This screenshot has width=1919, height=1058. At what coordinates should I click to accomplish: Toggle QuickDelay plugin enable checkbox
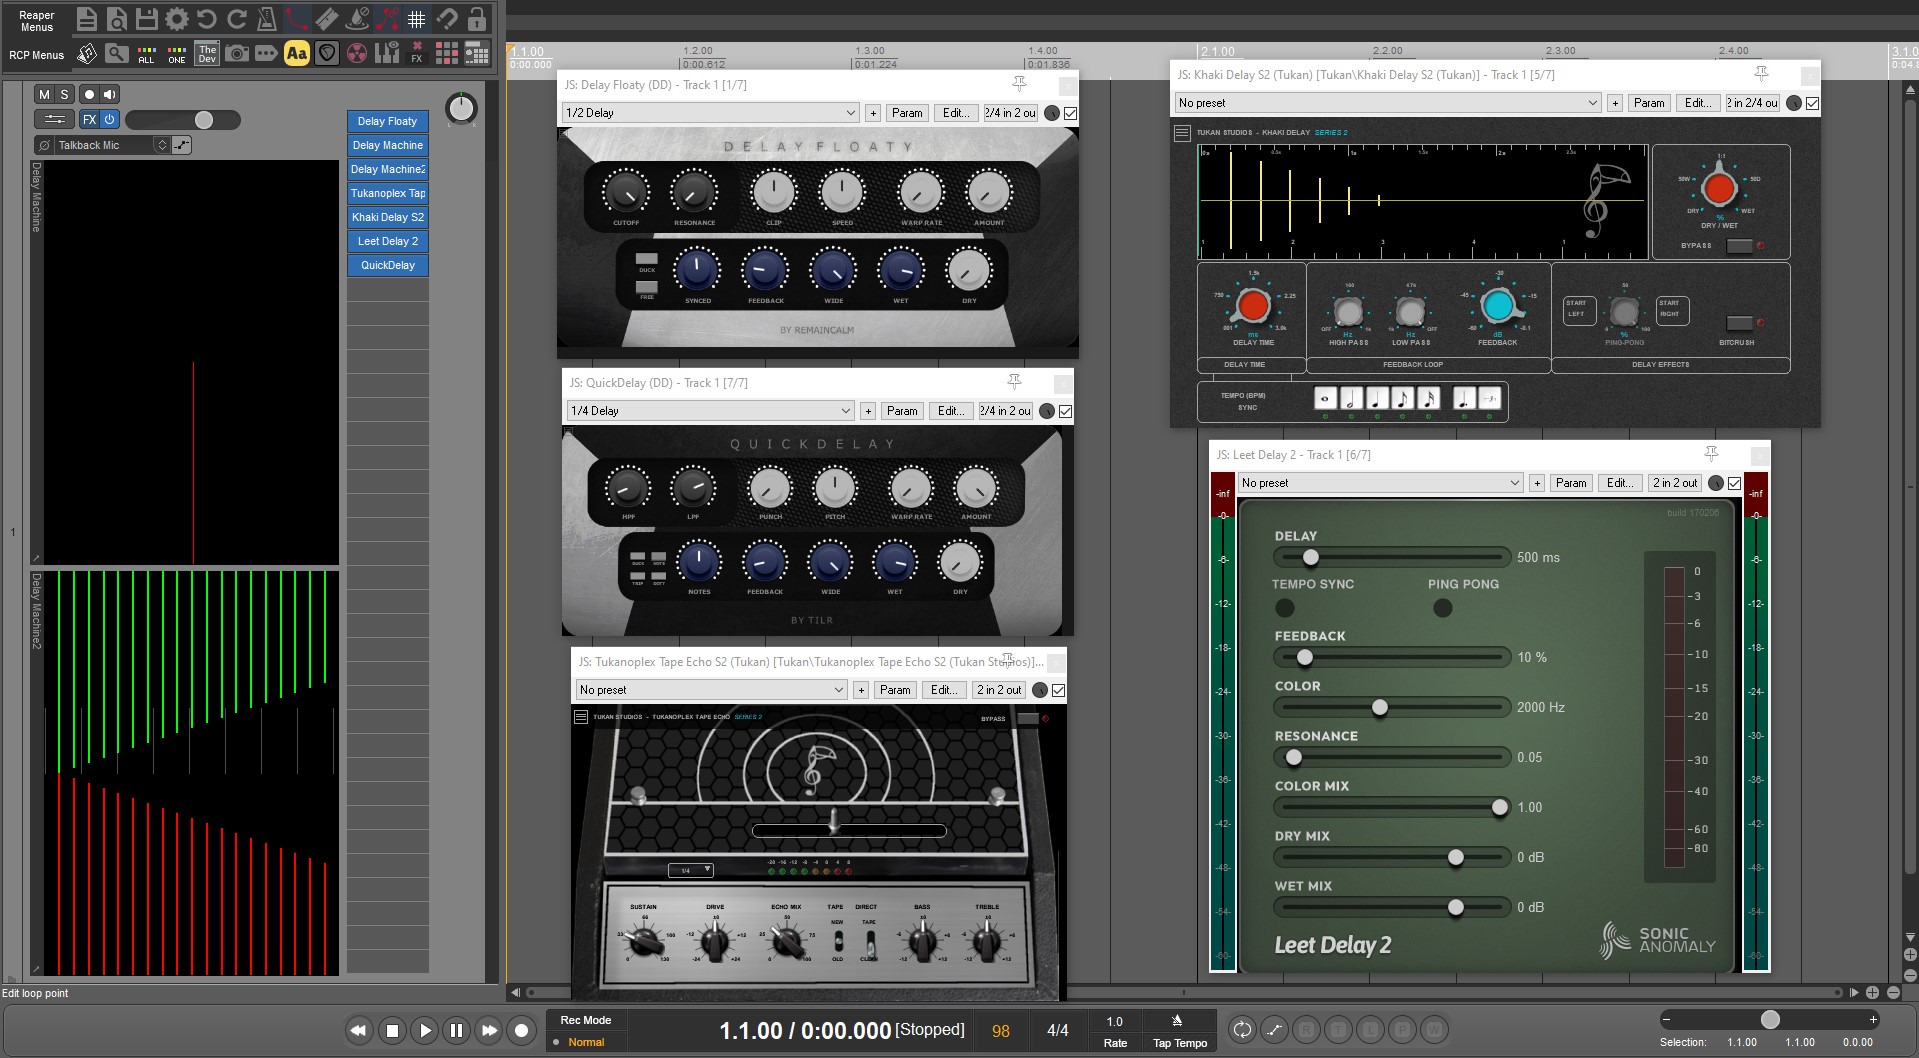[1066, 411]
